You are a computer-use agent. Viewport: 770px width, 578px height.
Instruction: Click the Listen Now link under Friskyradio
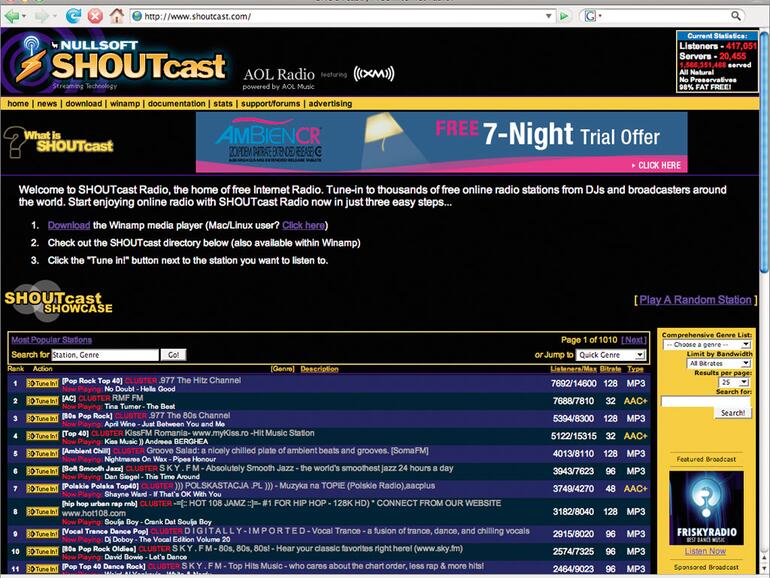(x=705, y=551)
